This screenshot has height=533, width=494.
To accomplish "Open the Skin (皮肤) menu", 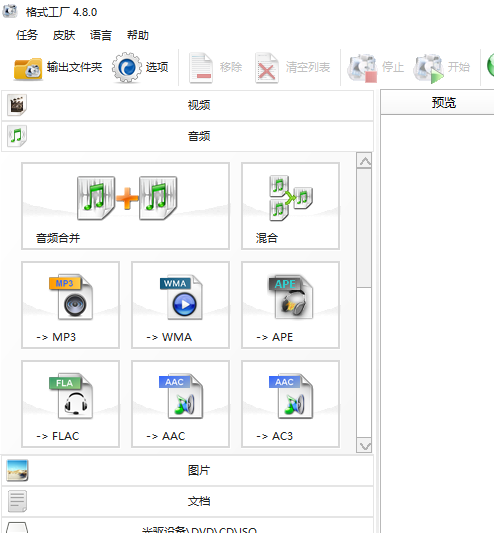I will [64, 35].
